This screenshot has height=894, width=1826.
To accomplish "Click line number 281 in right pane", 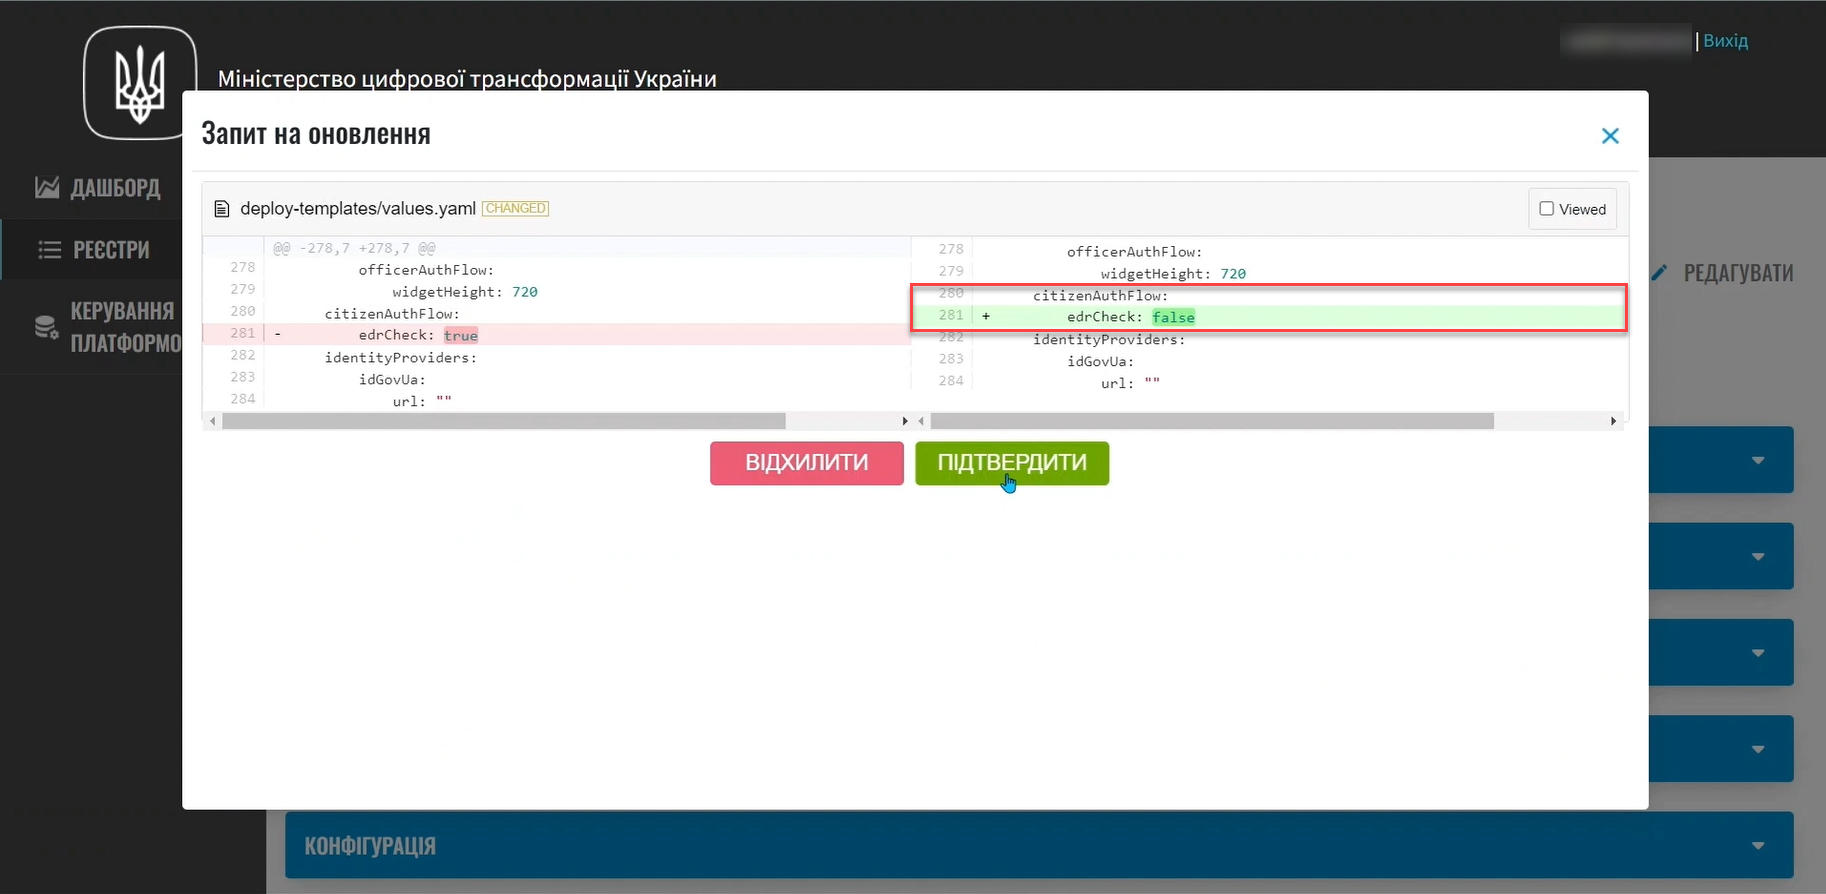I will 951,315.
